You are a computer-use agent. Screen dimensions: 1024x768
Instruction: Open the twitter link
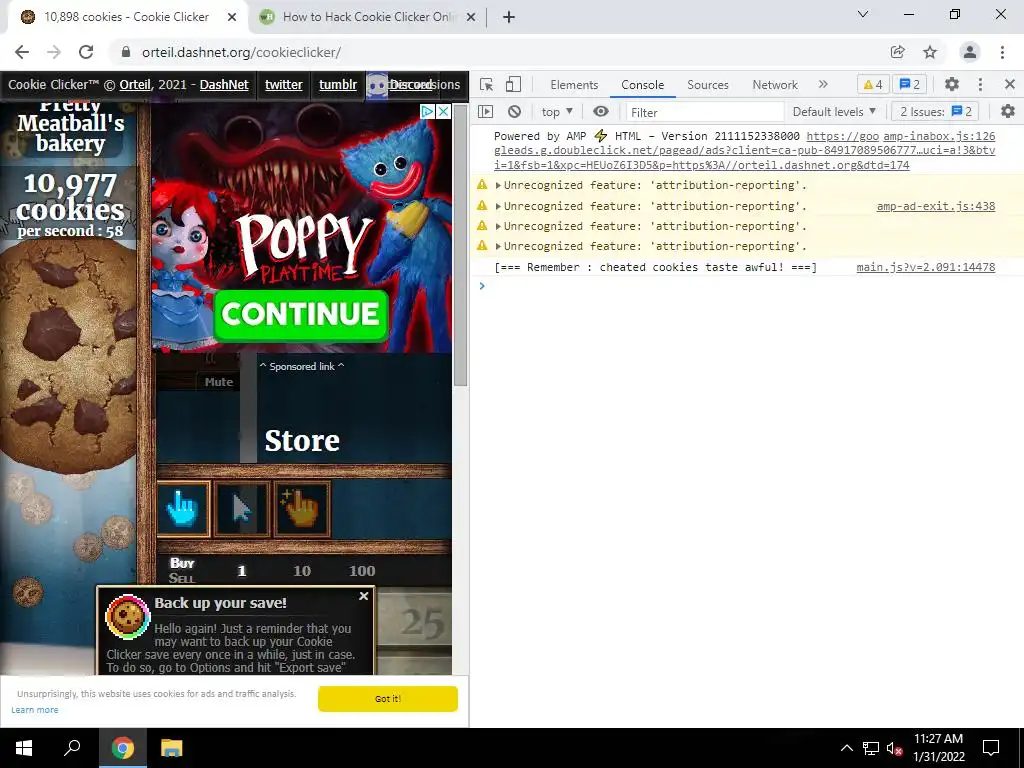(283, 84)
